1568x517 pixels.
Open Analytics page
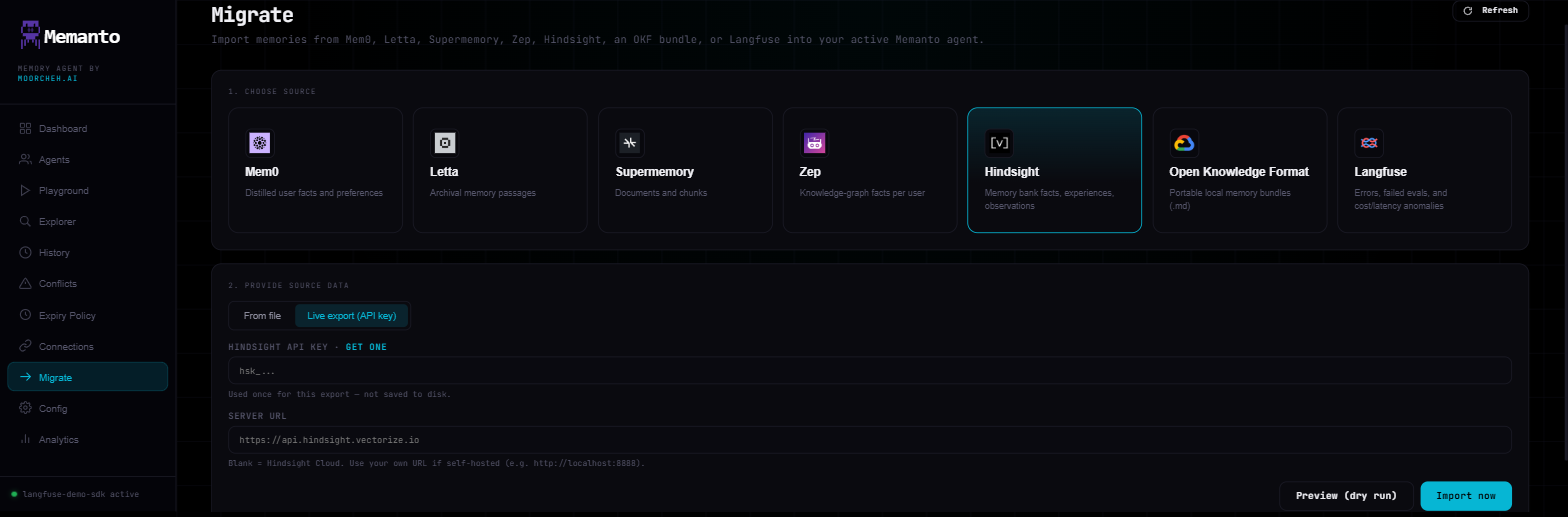coord(87,440)
